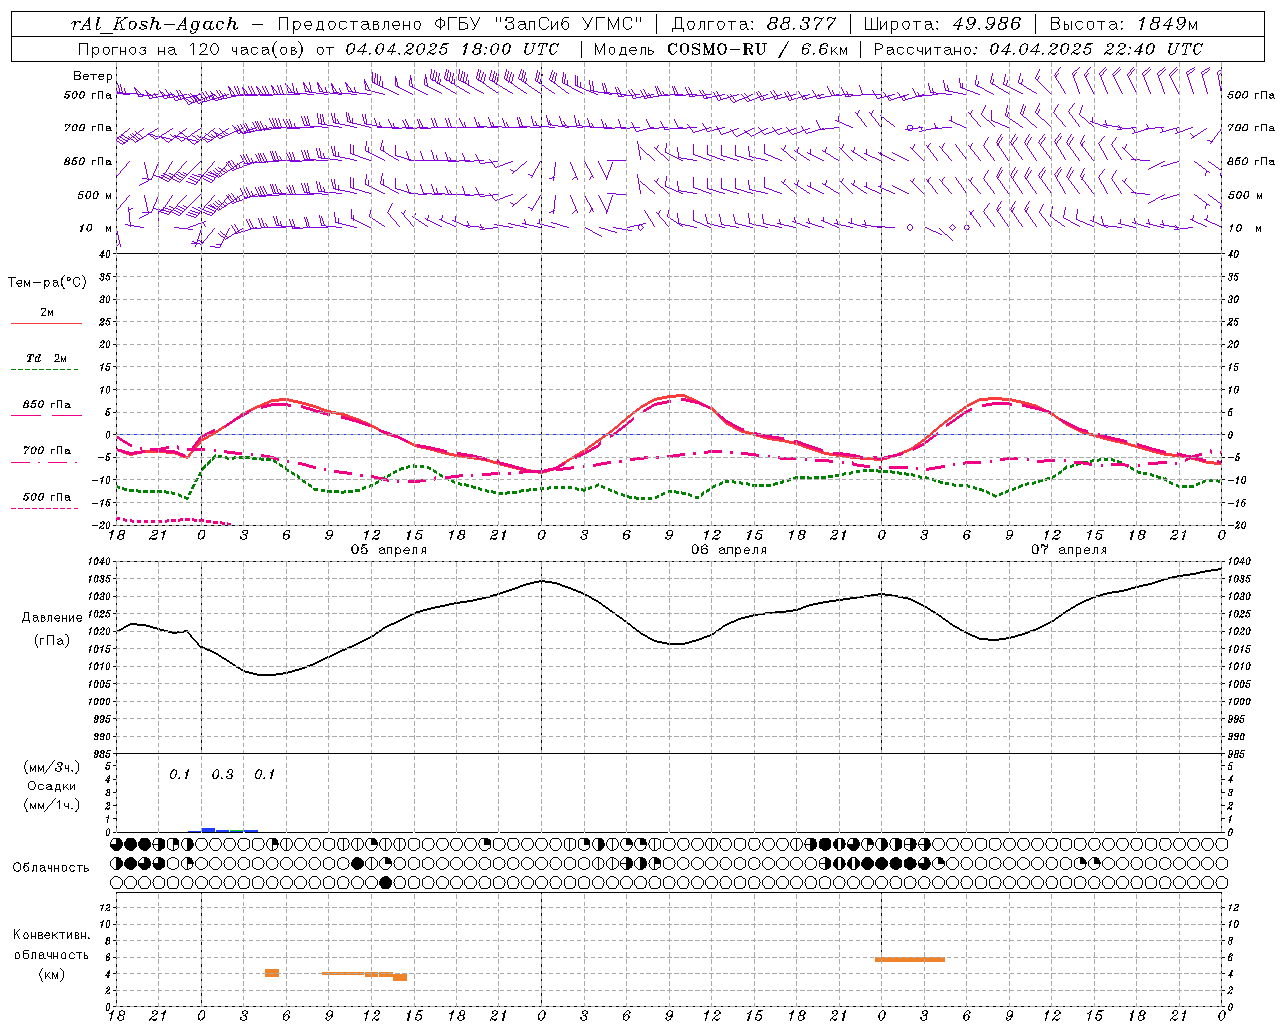The width and height of the screenshot is (1280, 1024).
Task: Click the station name rAl_Kosh-Agach
Action: (156, 24)
